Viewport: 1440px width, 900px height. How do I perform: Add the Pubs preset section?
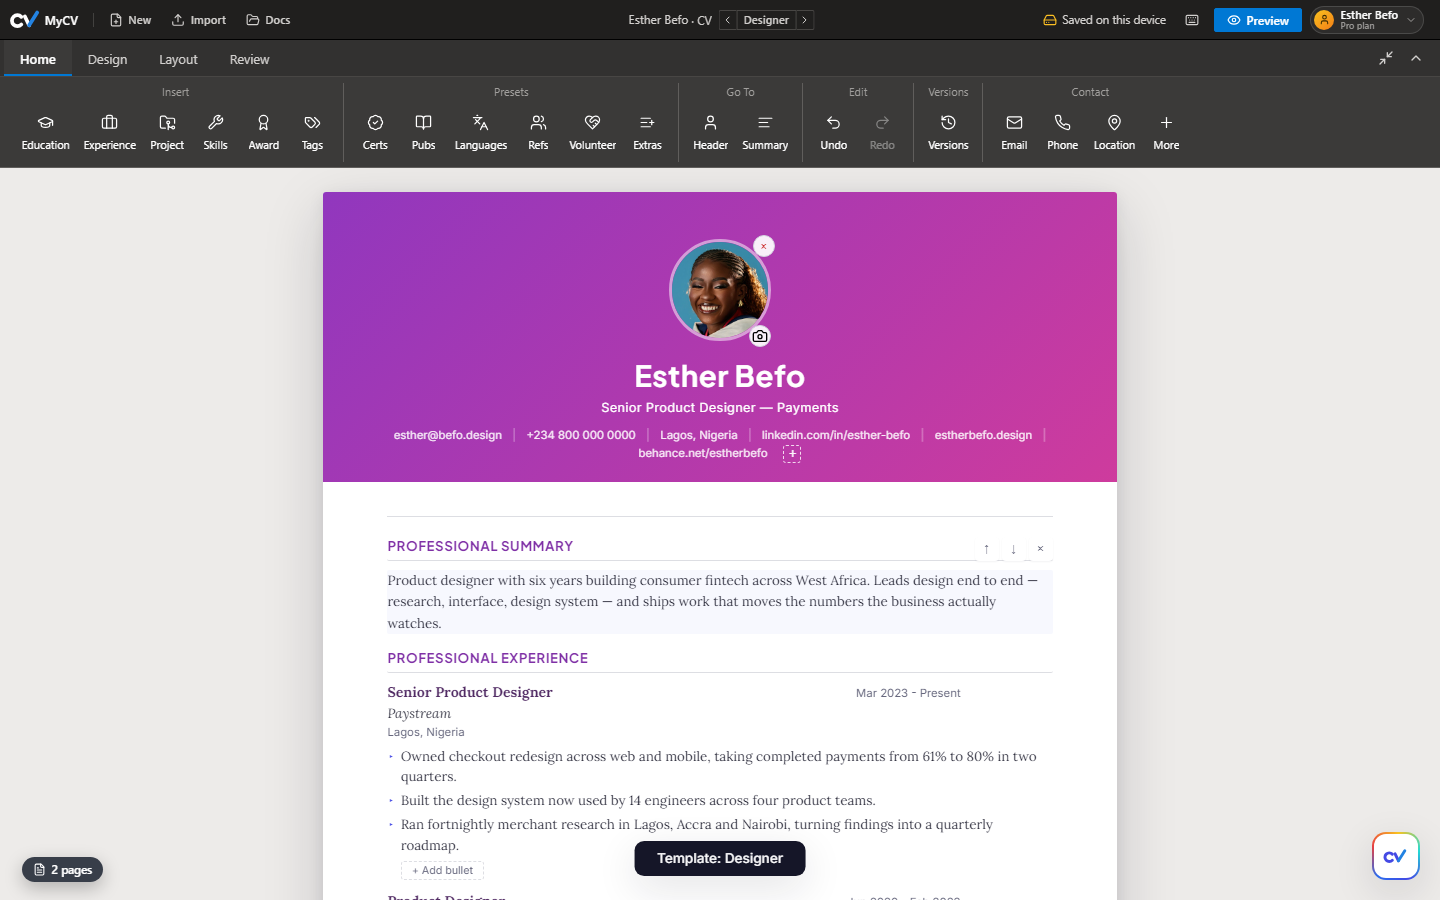pyautogui.click(x=424, y=132)
